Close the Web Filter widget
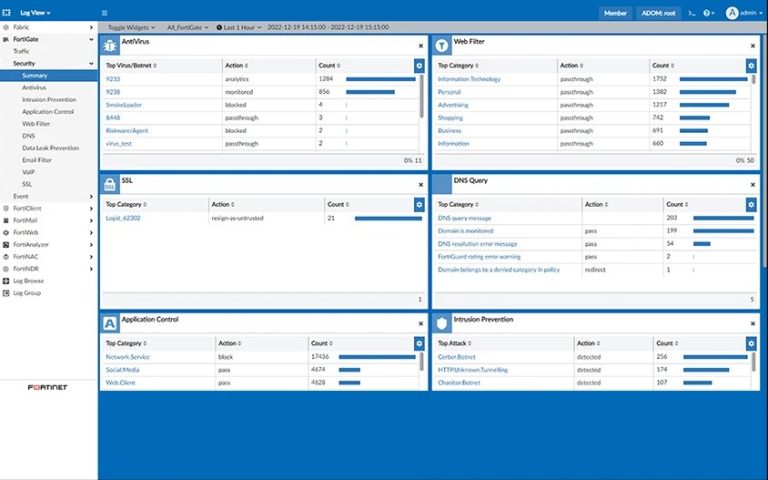This screenshot has width=768, height=480. click(753, 46)
